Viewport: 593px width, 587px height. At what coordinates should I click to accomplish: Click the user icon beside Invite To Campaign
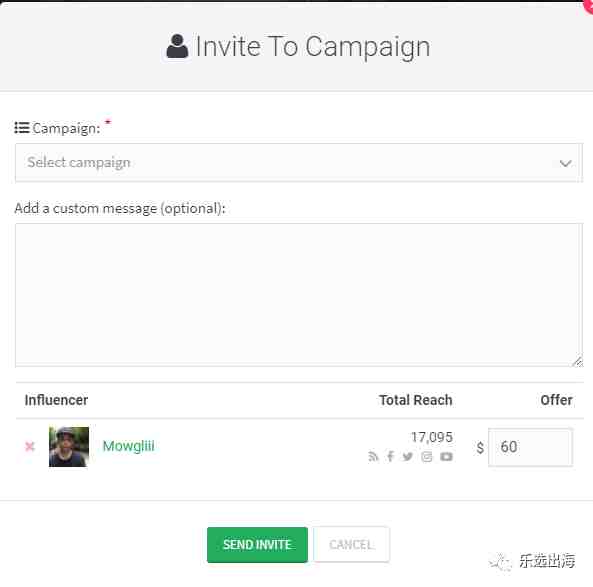coord(177,46)
